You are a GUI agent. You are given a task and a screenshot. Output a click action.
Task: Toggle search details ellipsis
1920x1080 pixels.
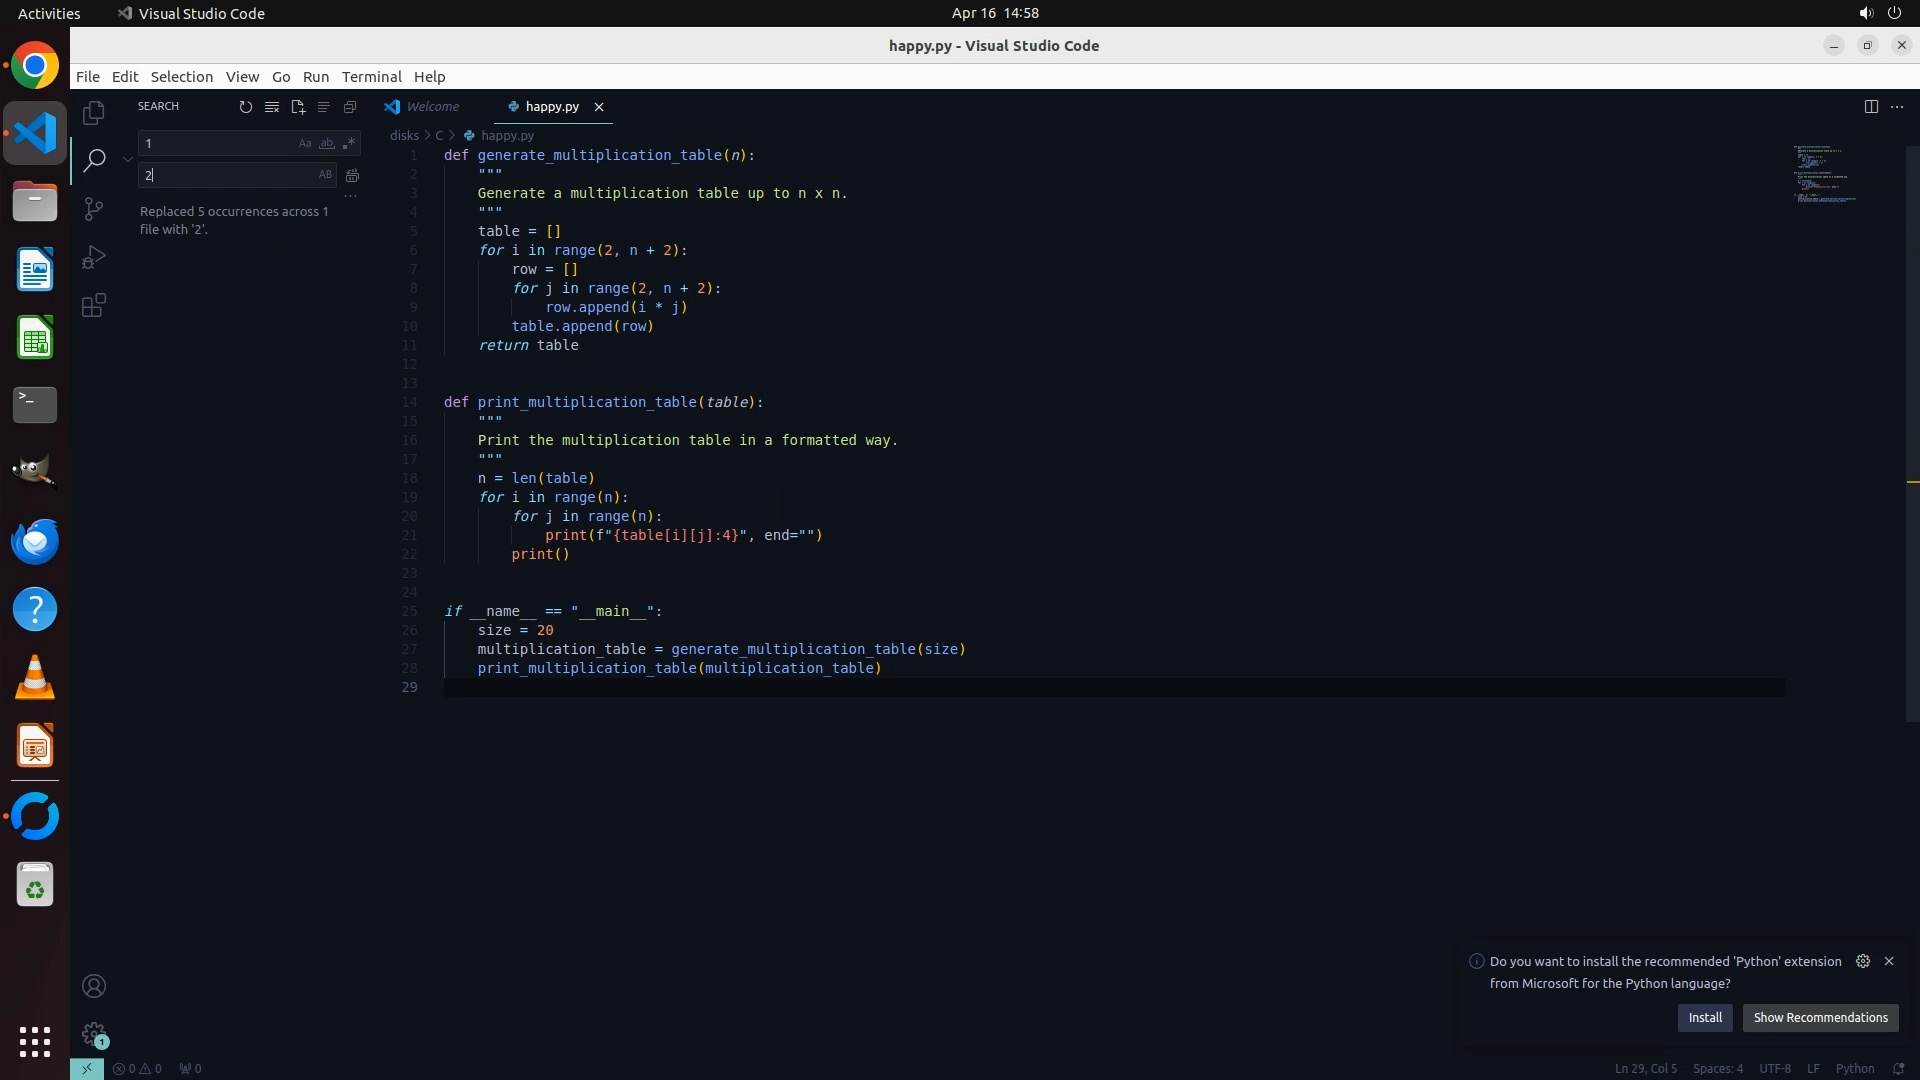click(x=350, y=197)
